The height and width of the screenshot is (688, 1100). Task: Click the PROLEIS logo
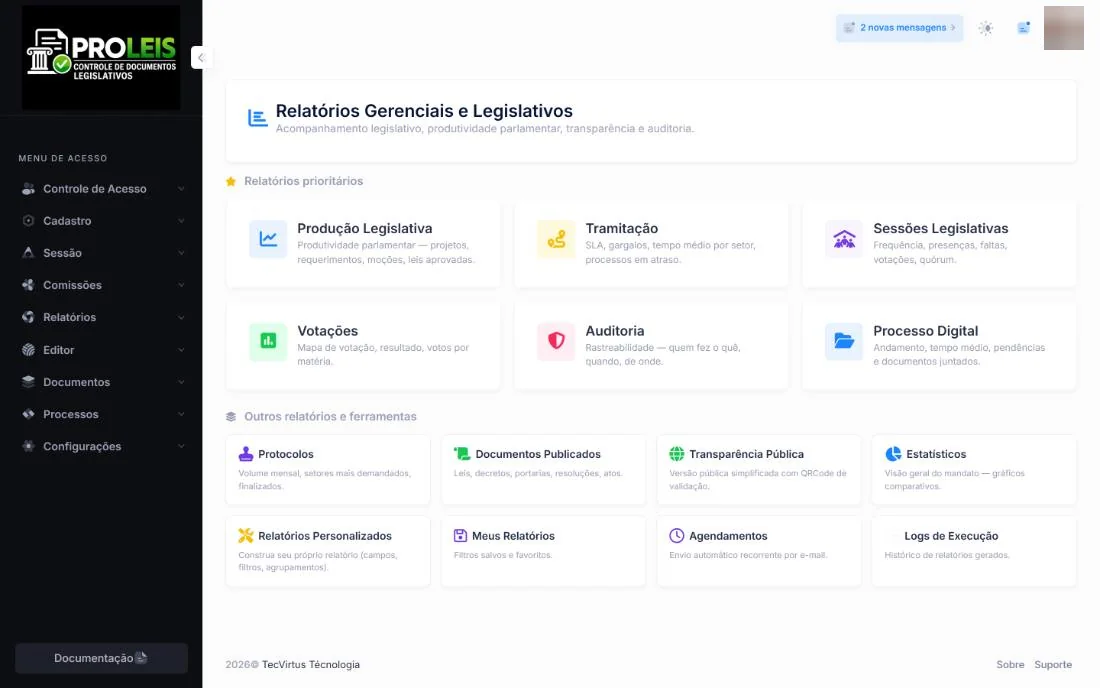pyautogui.click(x=101, y=58)
